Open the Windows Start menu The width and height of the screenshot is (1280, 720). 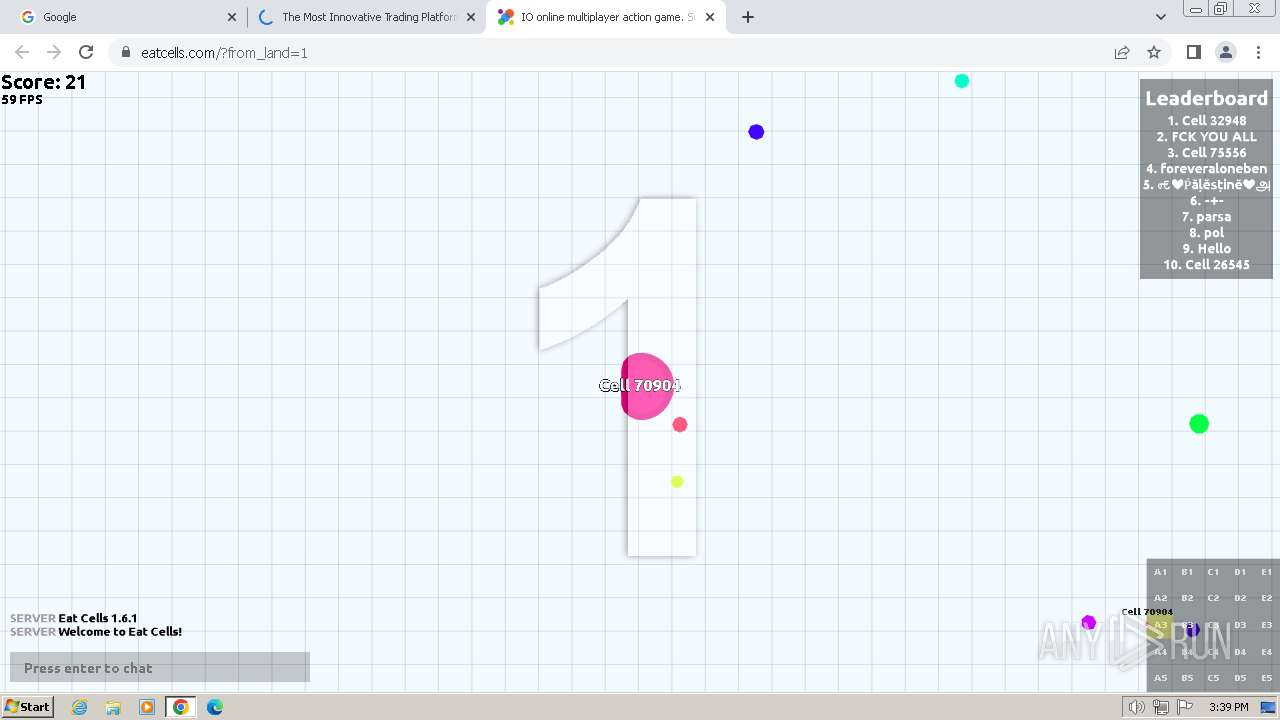click(x=27, y=707)
